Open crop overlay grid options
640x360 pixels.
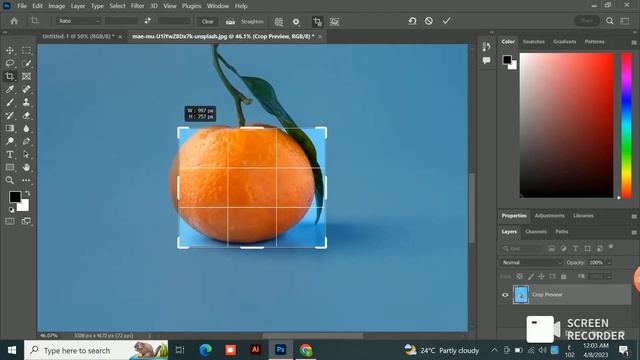pos(279,22)
